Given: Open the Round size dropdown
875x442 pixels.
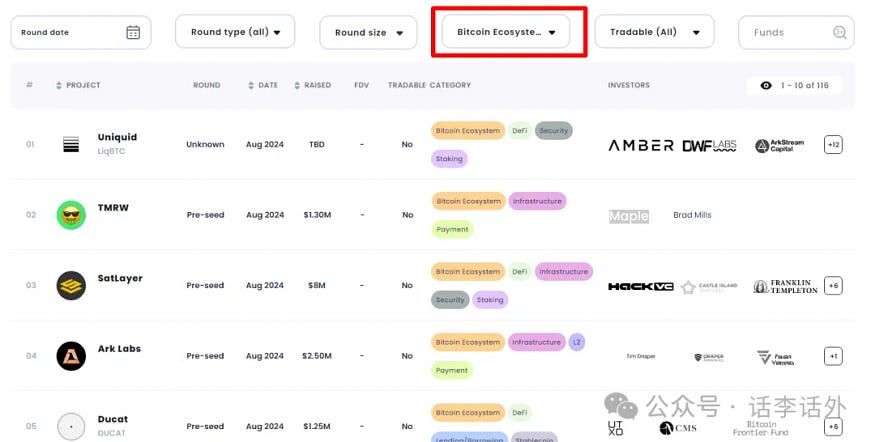Looking at the screenshot, I should coord(368,32).
